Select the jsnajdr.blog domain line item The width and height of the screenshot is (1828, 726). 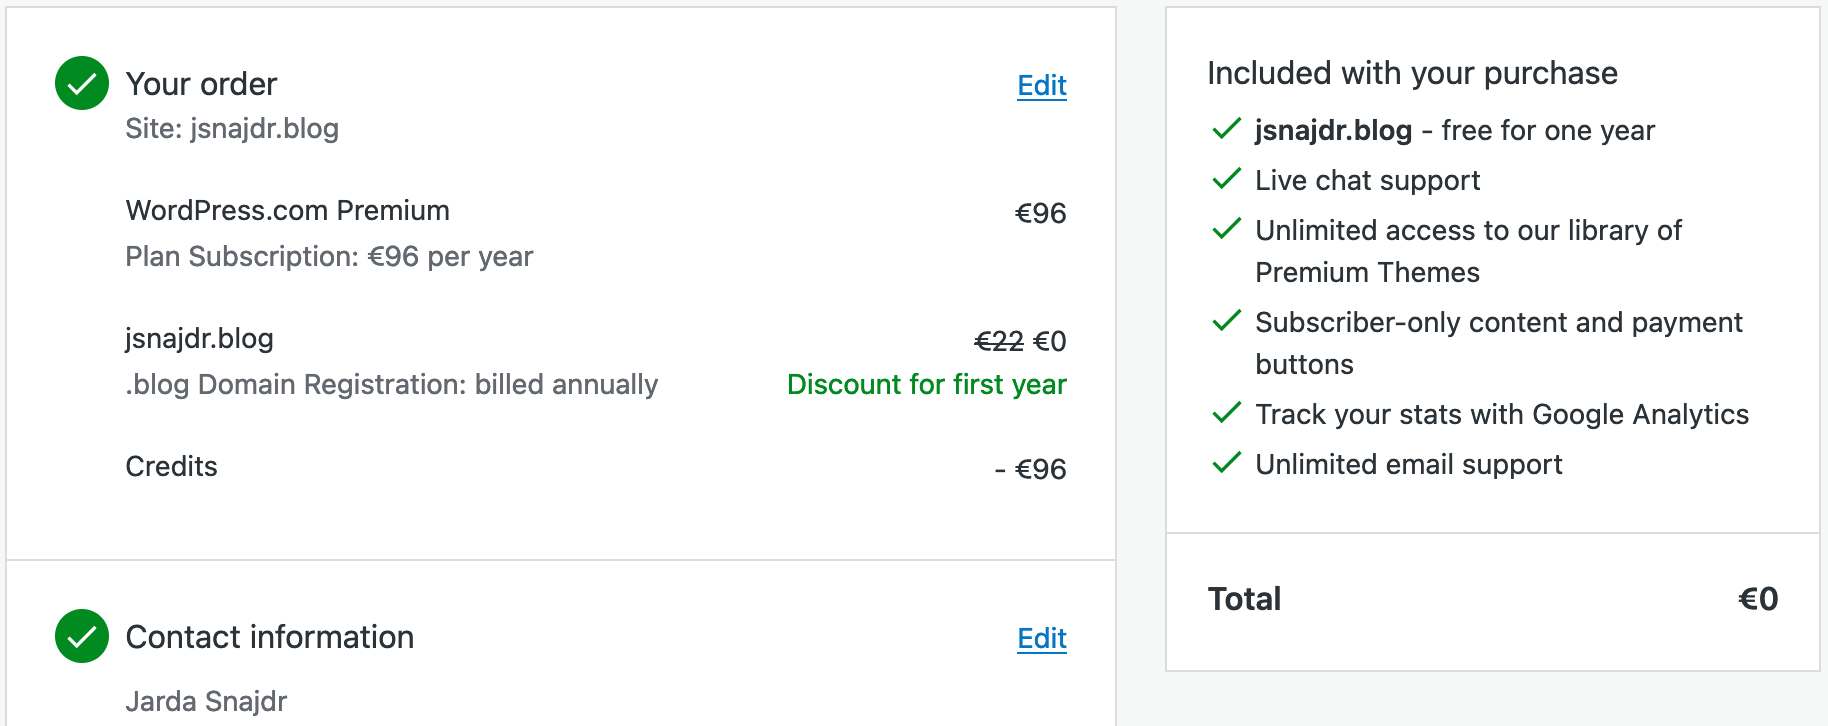click(200, 339)
